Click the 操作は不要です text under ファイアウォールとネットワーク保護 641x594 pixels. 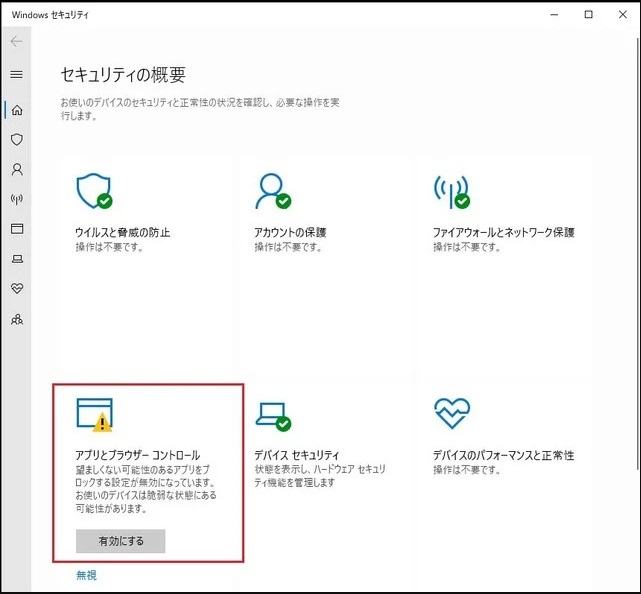coord(467,247)
